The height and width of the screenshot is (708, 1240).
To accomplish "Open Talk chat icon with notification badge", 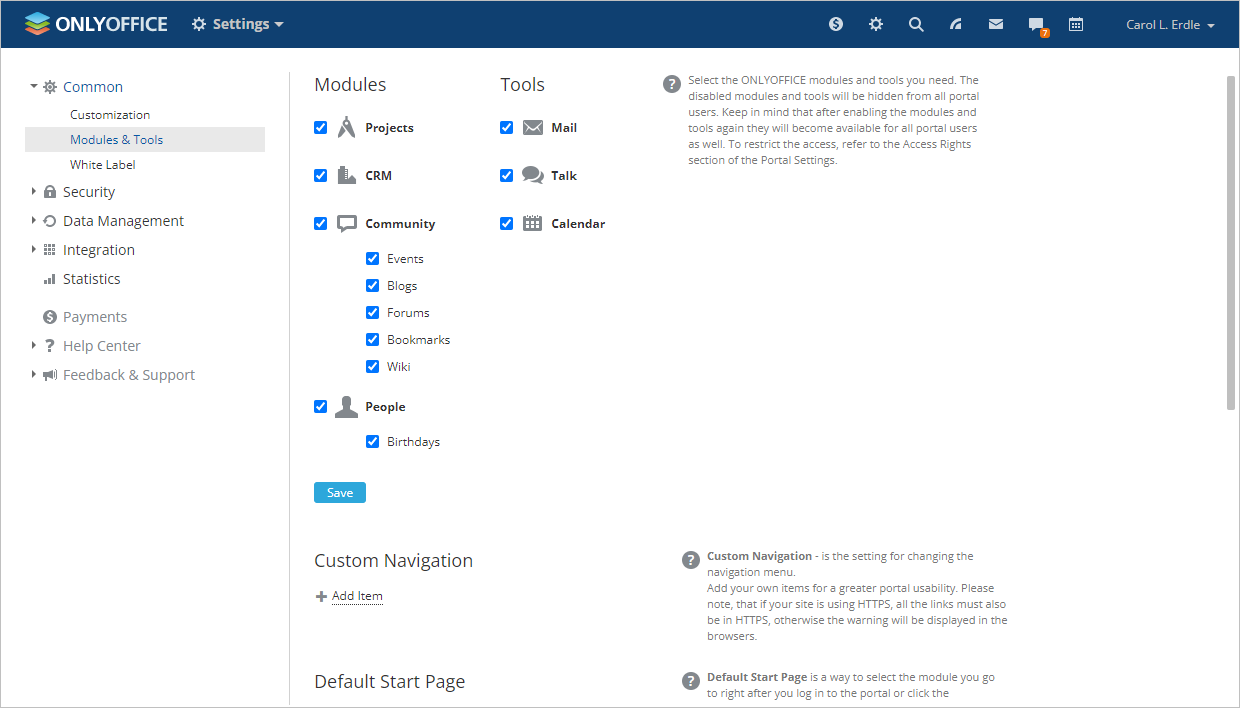I will pos(1037,25).
